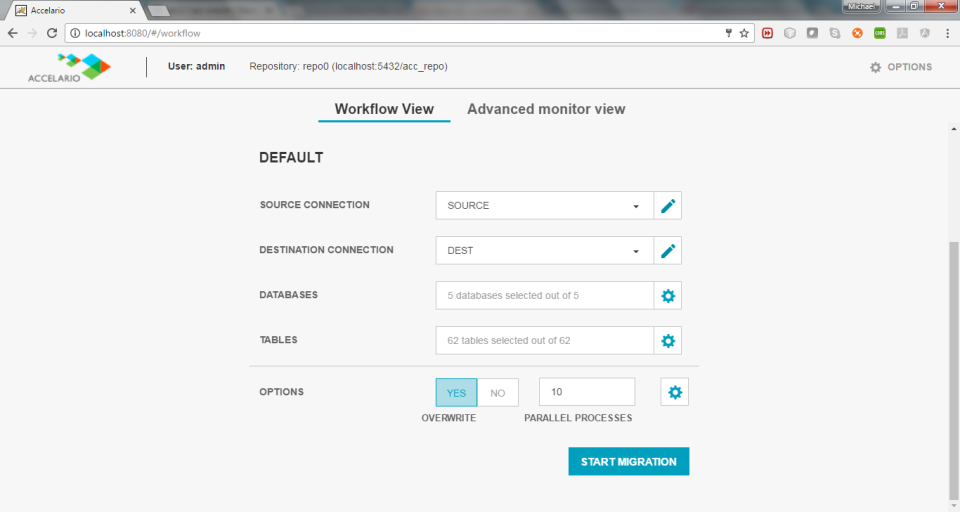This screenshot has width=960, height=512.
Task: Click the tables selected field
Action: coord(544,341)
